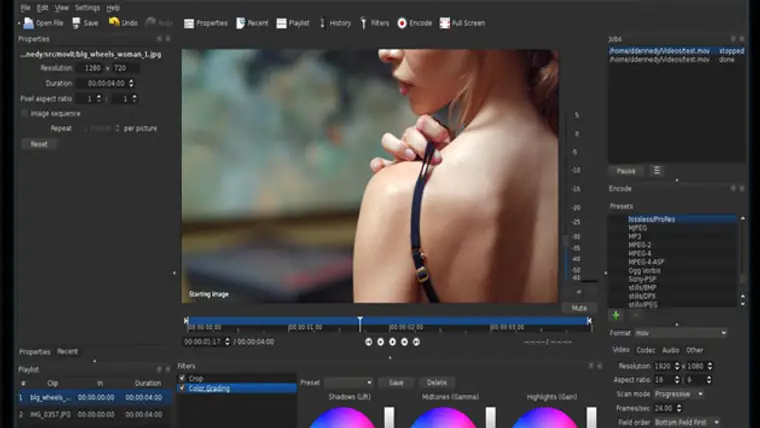
Task: Uncheck the Crop filter checkbox
Action: click(x=182, y=378)
